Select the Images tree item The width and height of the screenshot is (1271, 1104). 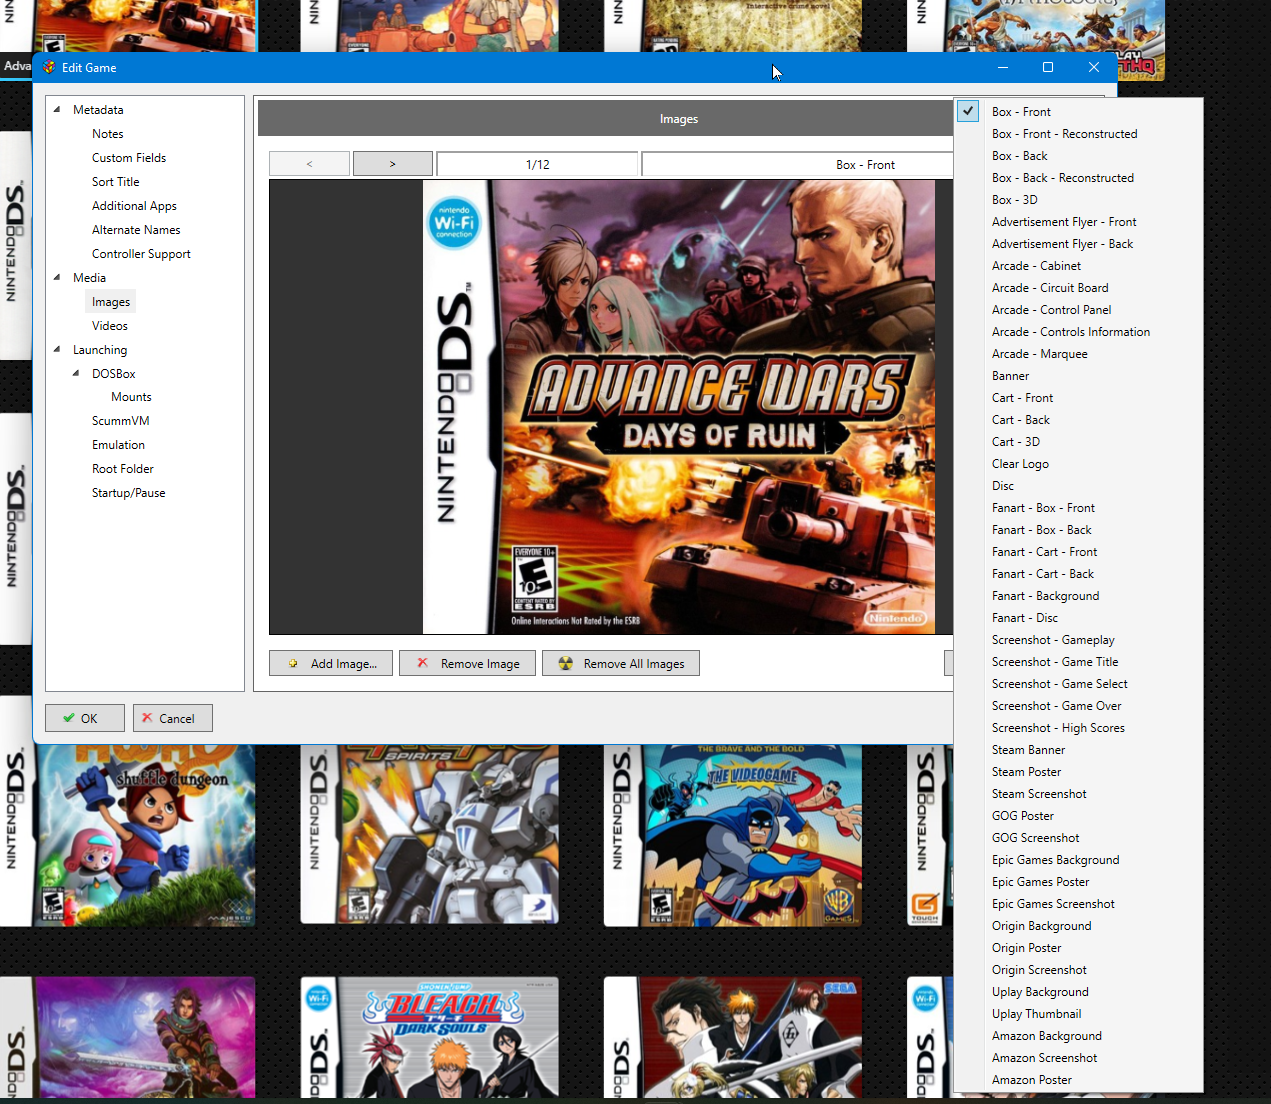tap(111, 302)
